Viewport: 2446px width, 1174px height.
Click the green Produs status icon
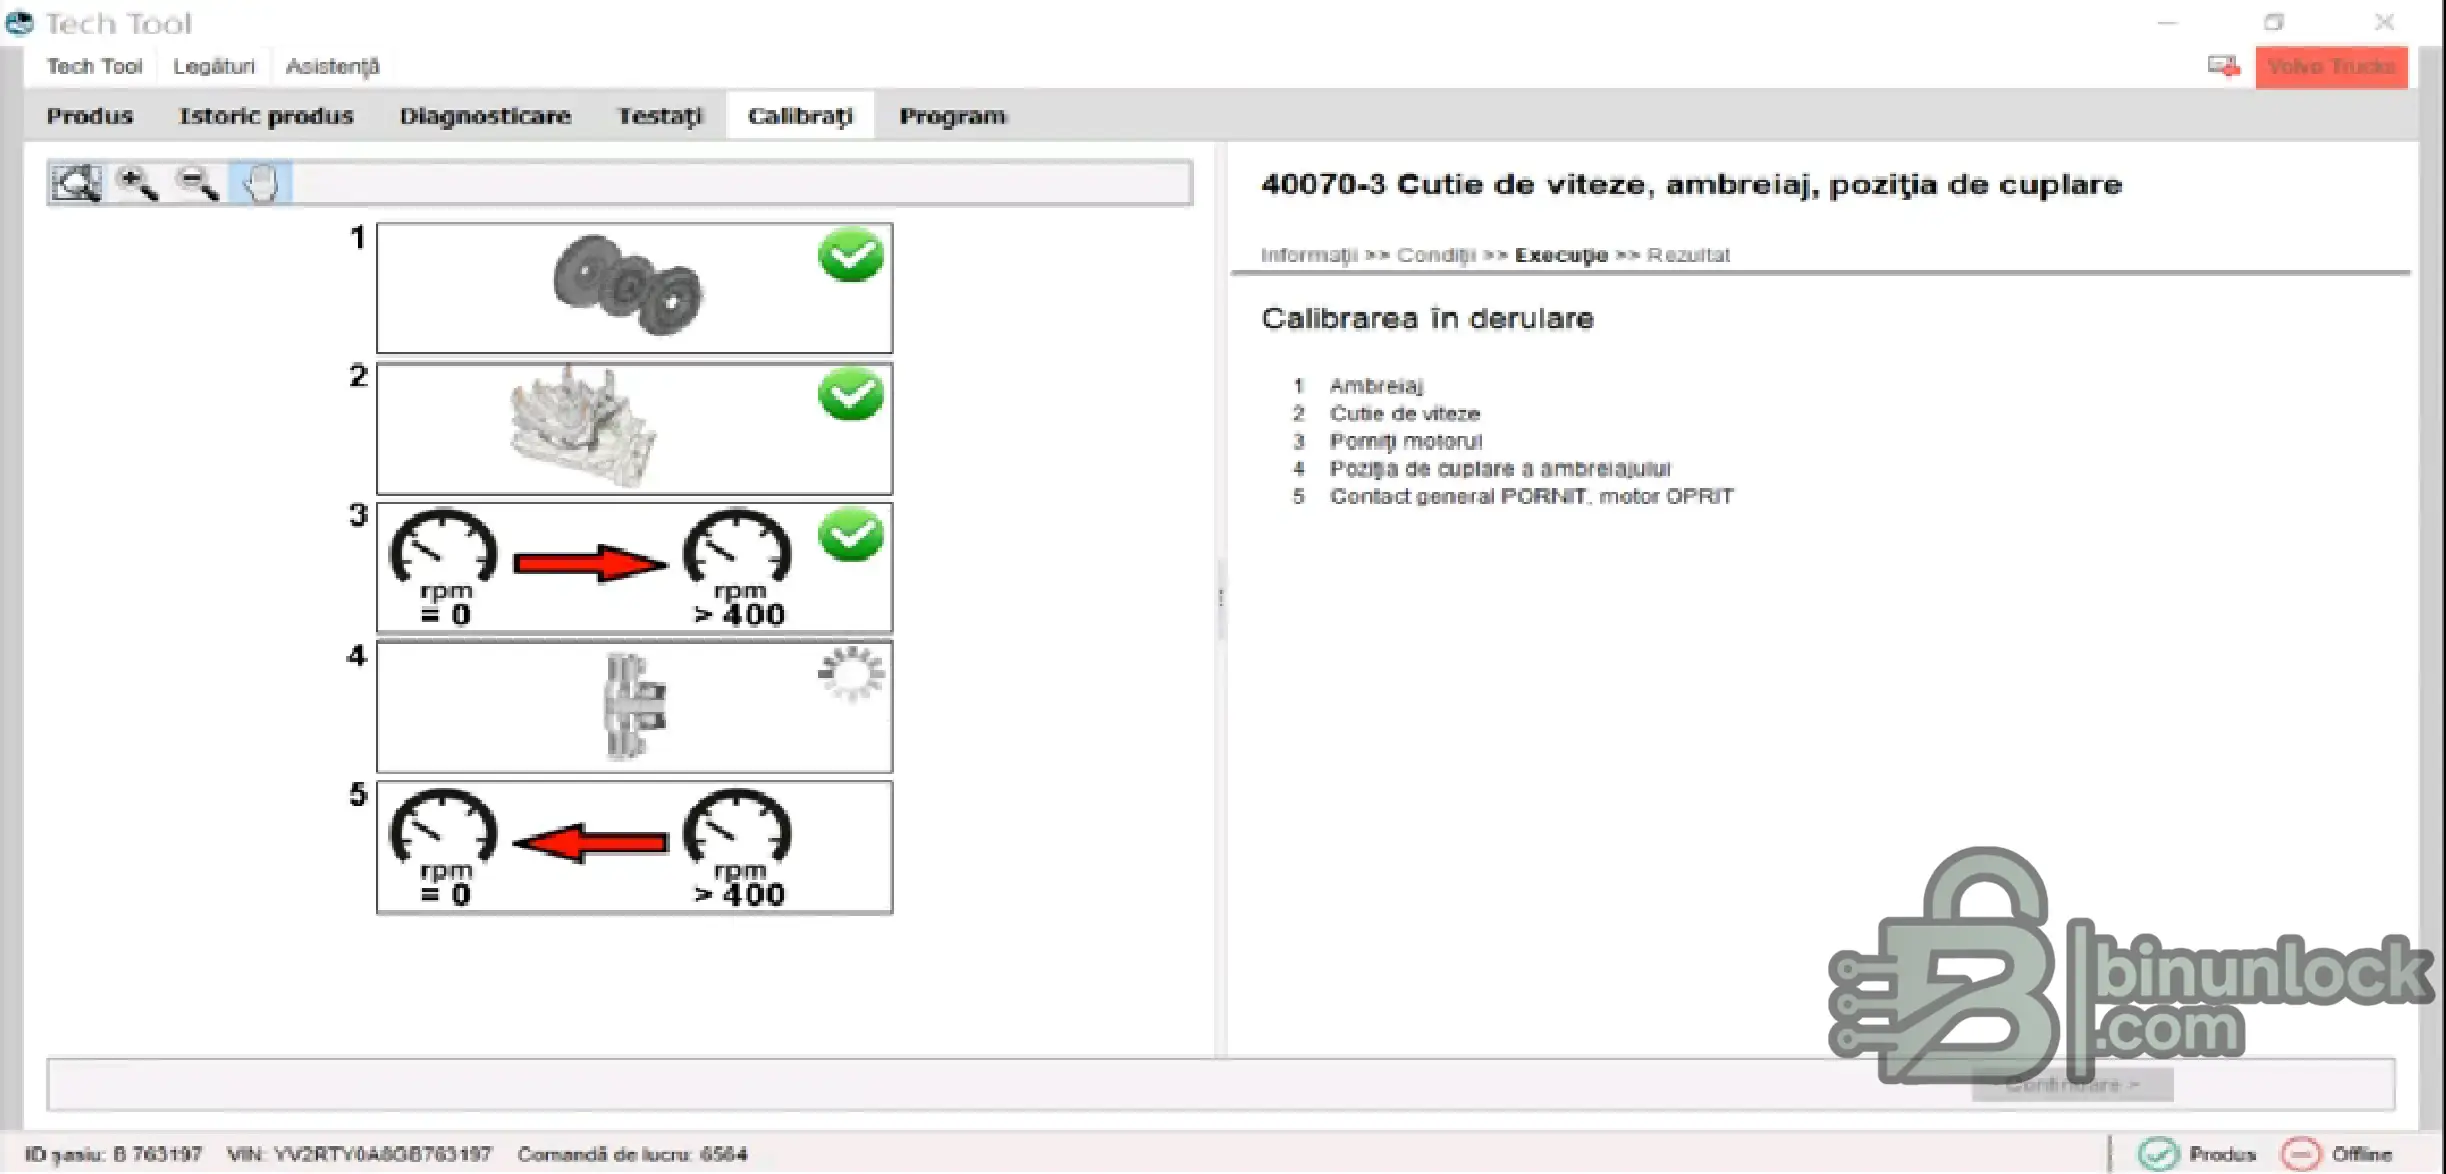2157,1154
